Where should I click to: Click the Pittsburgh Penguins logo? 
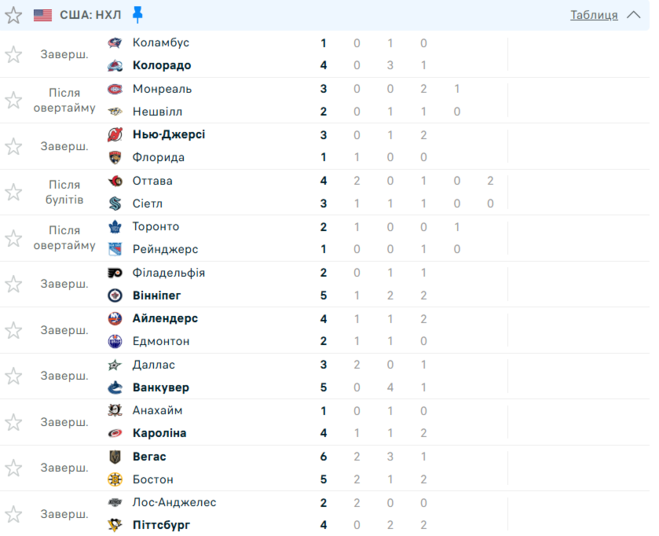tap(115, 525)
